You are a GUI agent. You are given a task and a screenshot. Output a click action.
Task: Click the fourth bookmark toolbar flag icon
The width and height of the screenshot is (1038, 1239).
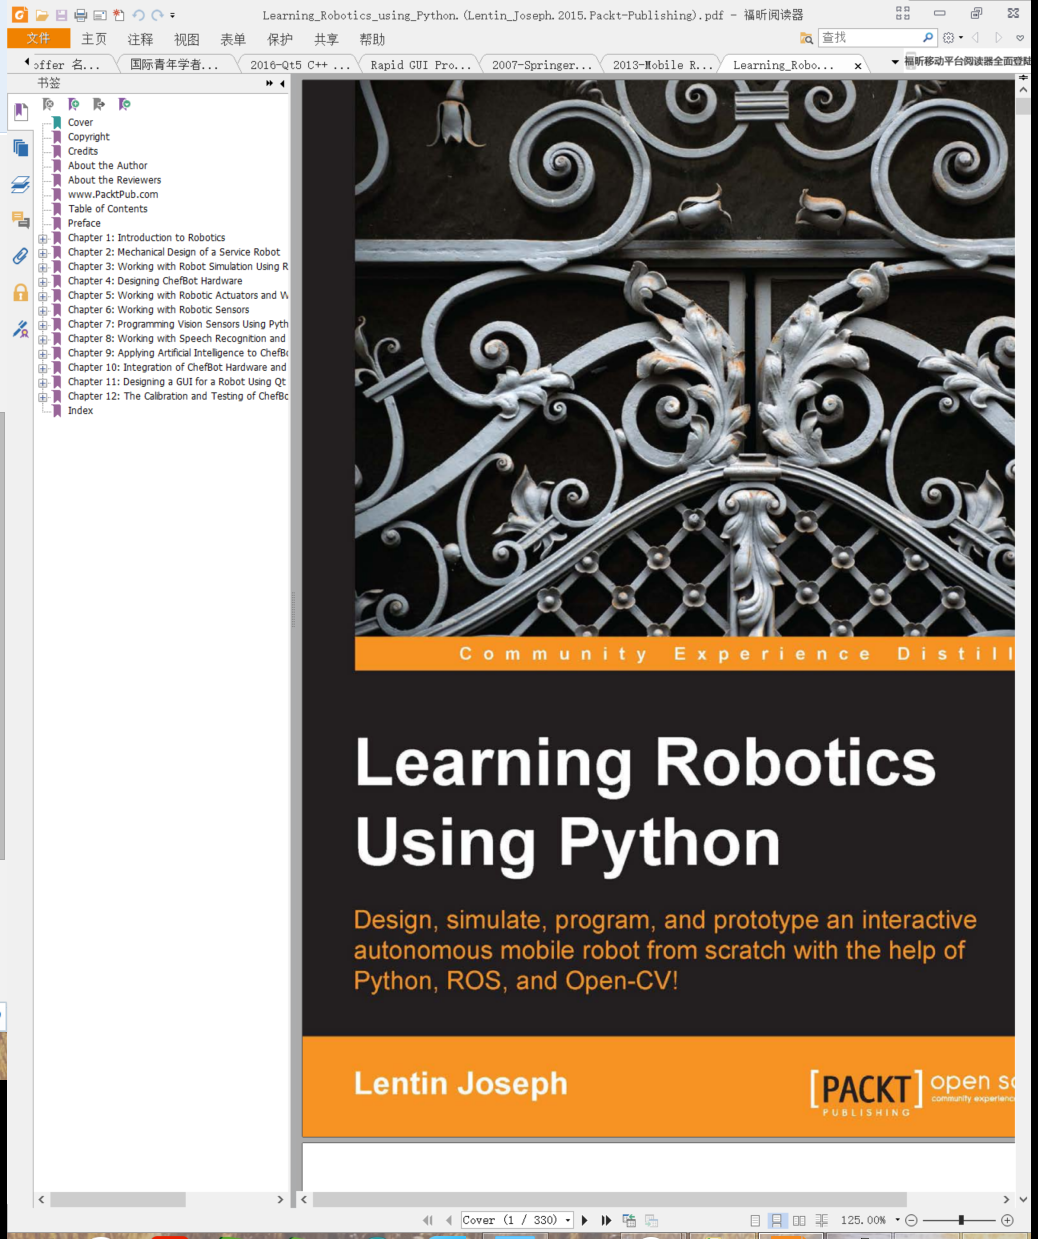click(x=124, y=104)
